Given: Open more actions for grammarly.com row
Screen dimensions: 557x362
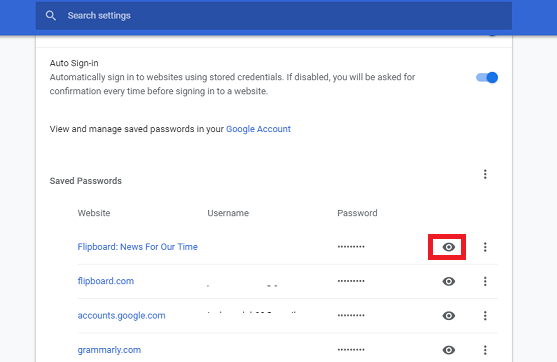Looking at the screenshot, I should (x=485, y=350).
